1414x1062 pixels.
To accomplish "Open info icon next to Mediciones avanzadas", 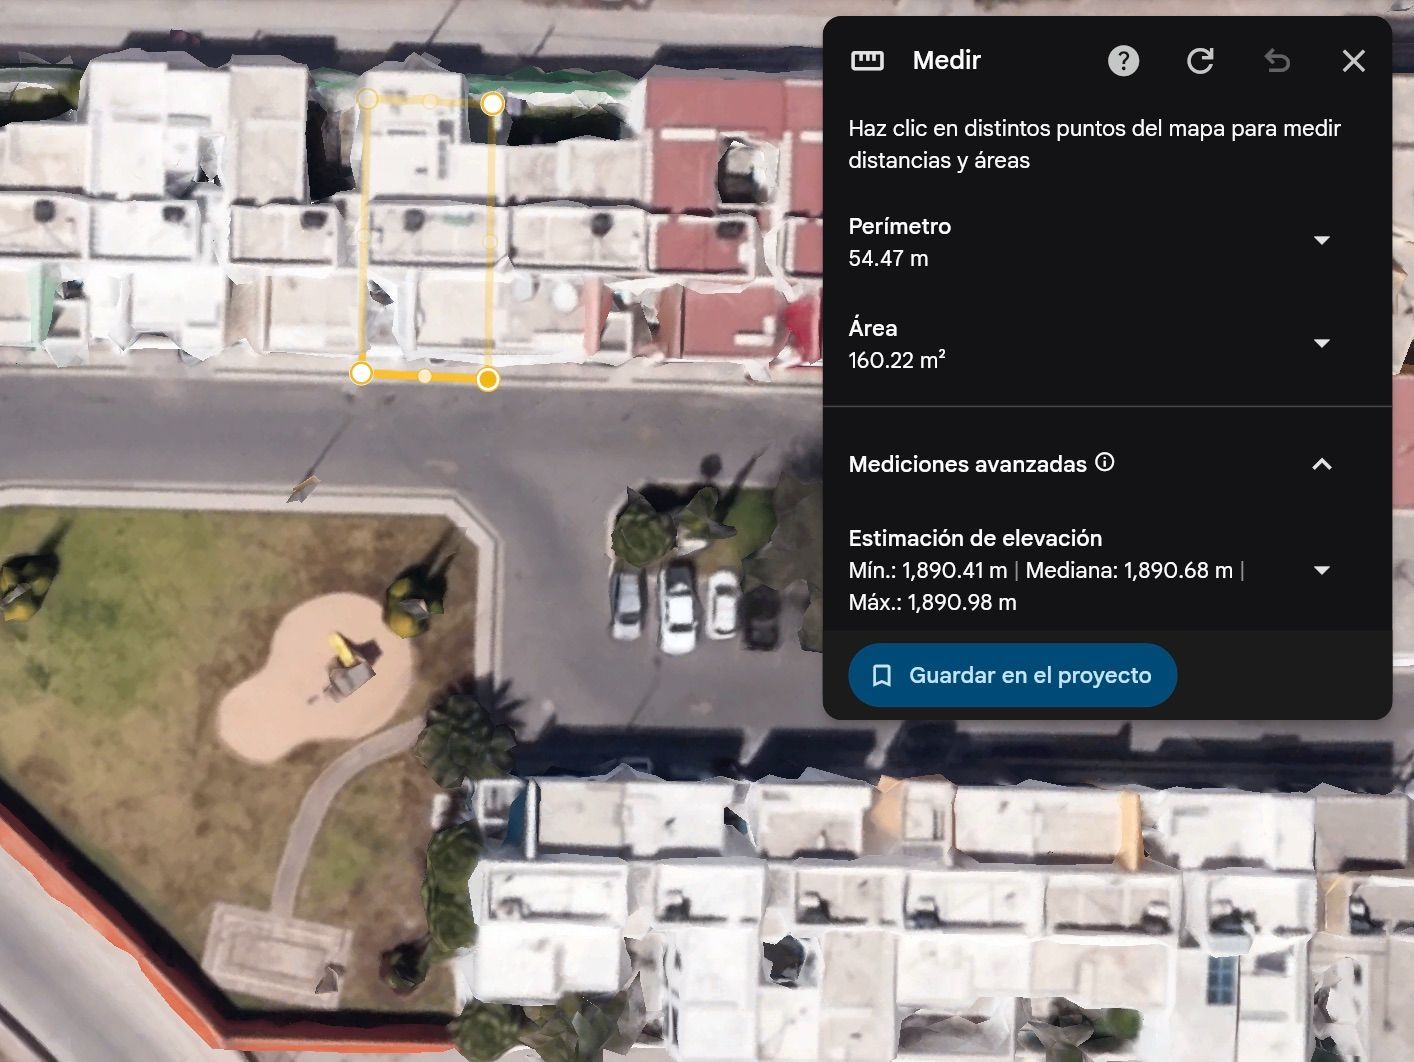I will (x=1104, y=462).
